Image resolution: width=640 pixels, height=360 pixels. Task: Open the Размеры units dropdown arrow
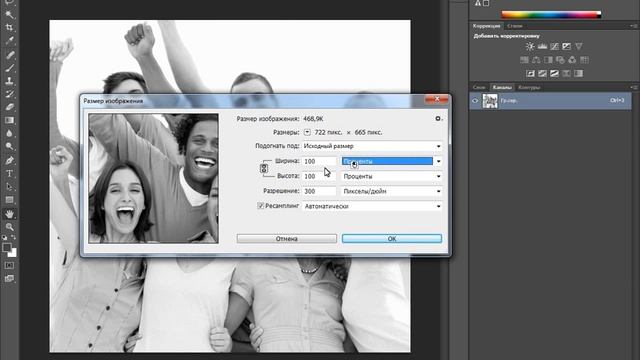307,132
